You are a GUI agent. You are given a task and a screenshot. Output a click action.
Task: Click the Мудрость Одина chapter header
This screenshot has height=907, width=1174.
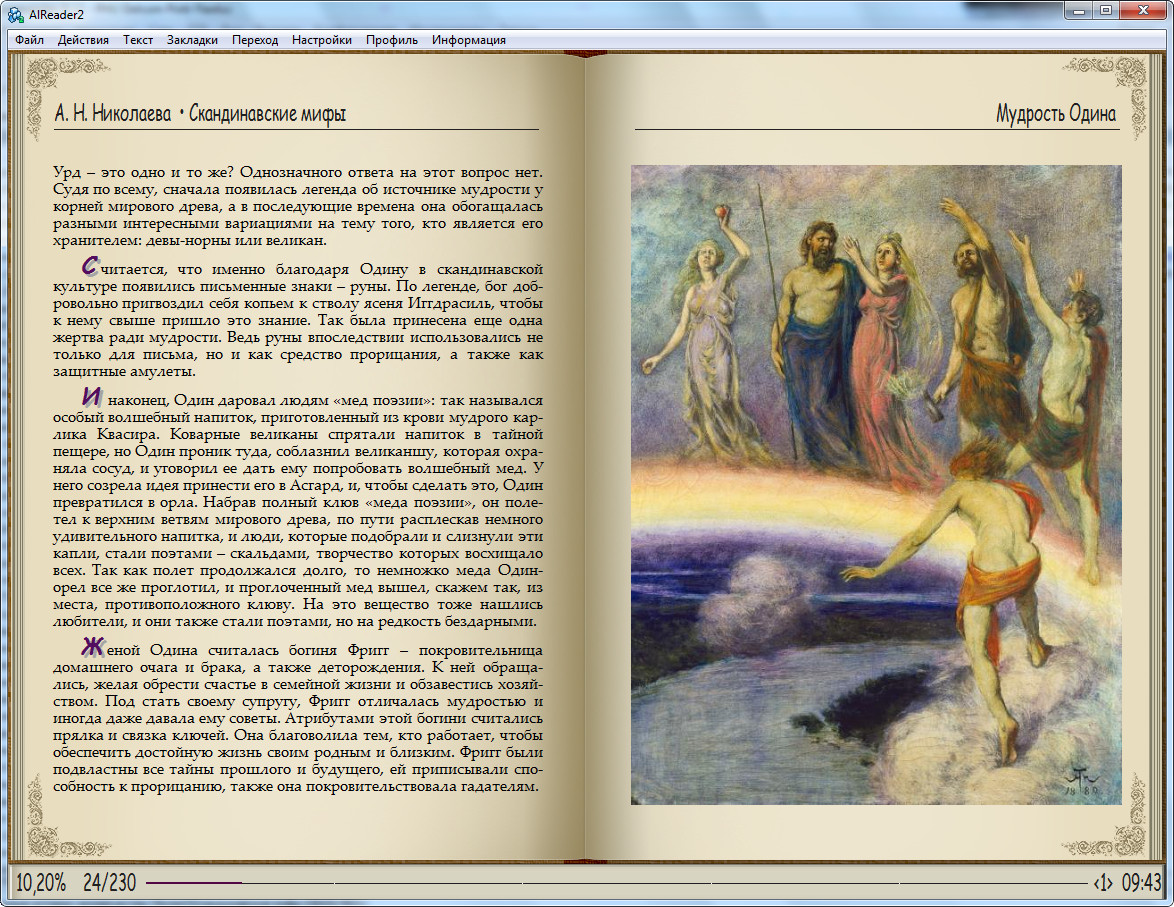[x=1056, y=113]
